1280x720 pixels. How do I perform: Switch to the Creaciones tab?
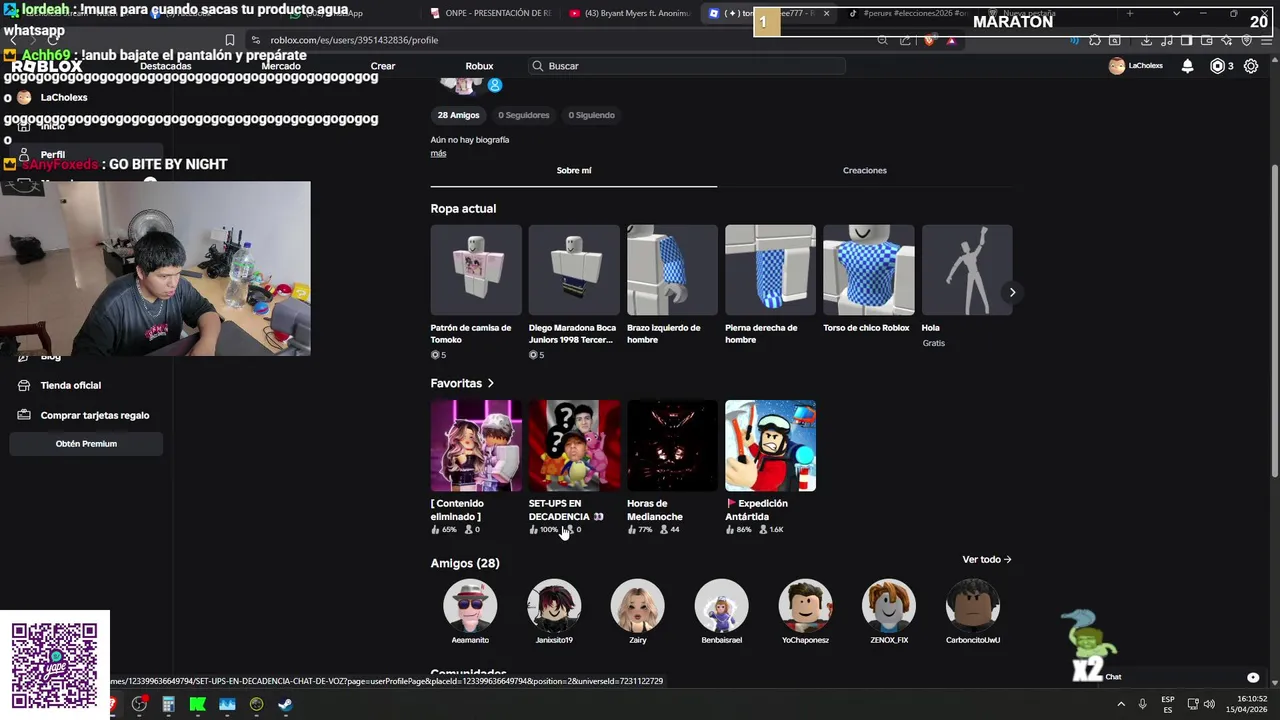[864, 170]
